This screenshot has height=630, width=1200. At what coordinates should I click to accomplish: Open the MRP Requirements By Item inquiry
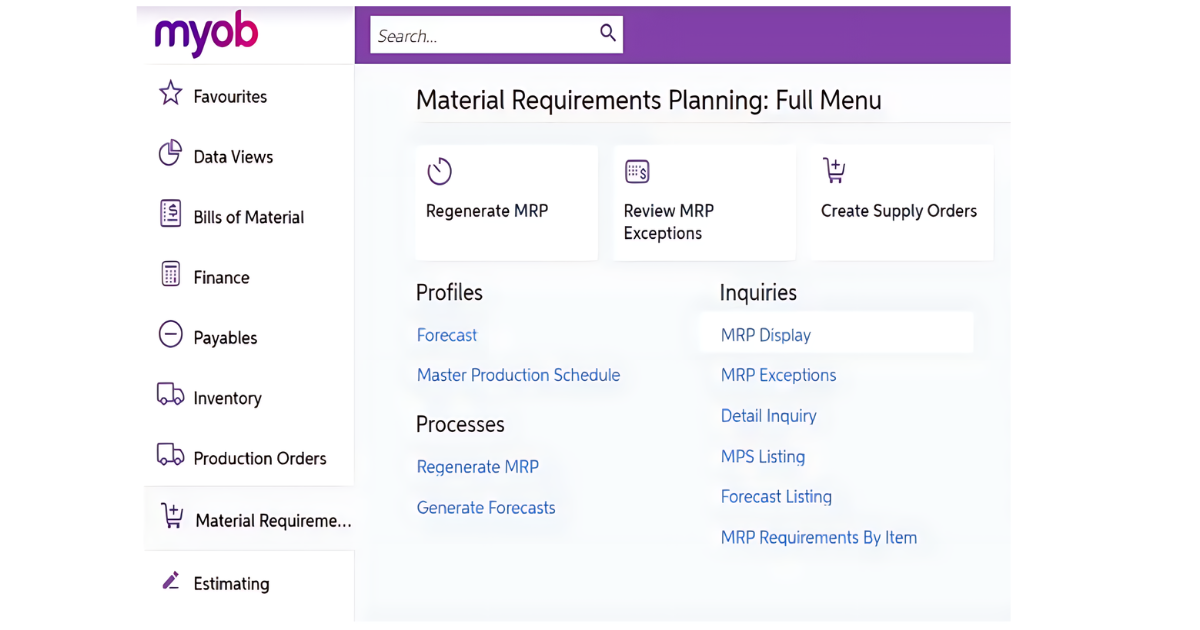(819, 537)
